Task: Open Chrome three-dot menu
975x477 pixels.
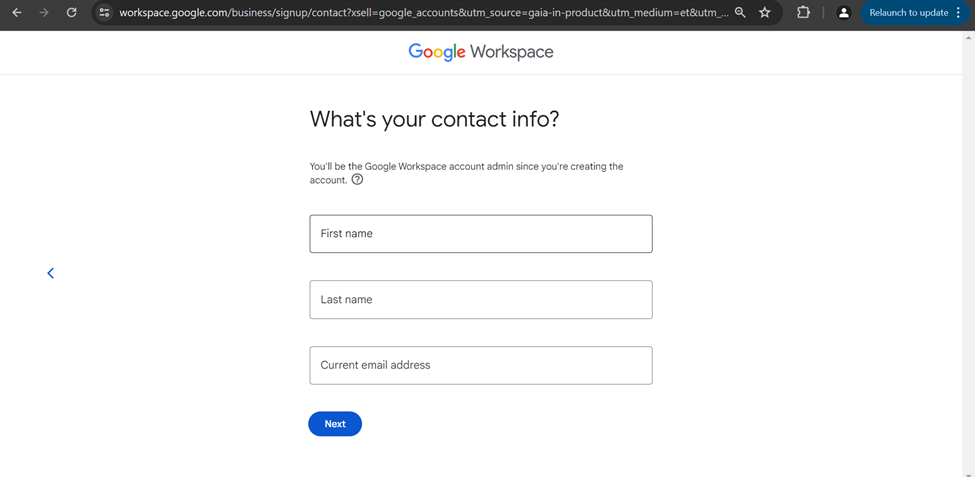Action: (x=958, y=12)
